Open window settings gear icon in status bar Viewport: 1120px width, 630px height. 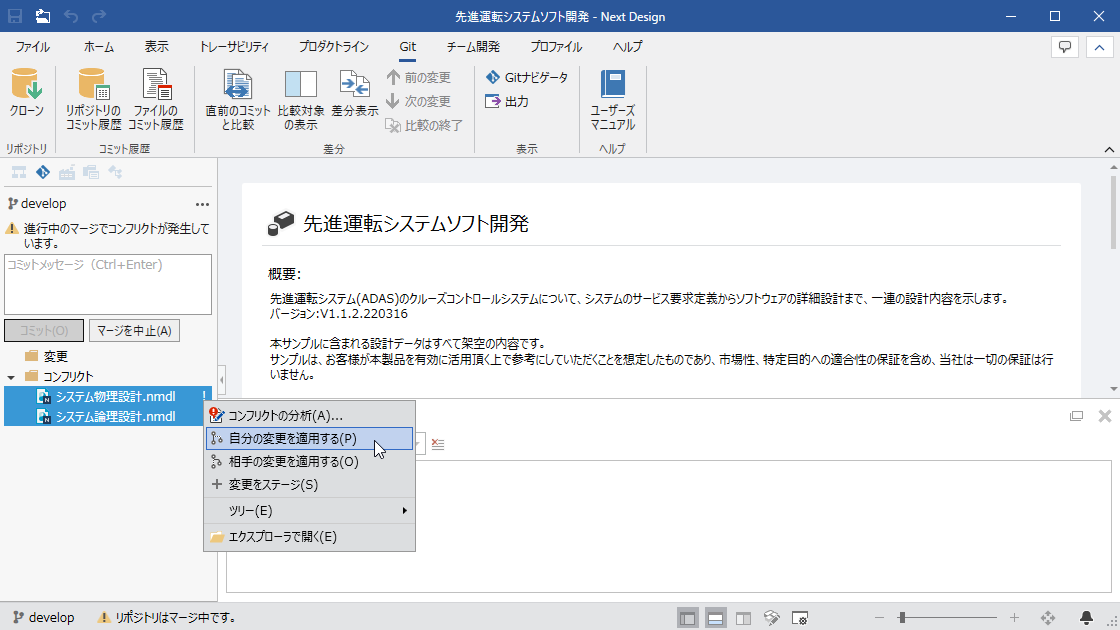pos(800,618)
